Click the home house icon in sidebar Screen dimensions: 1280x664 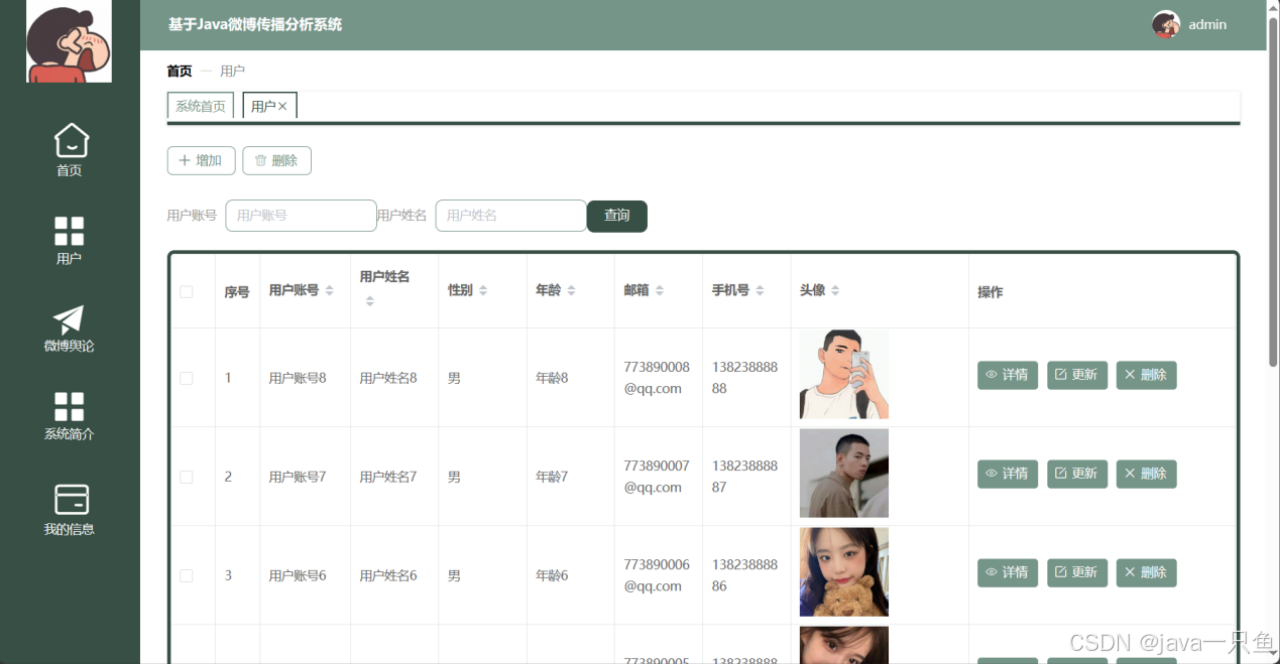pyautogui.click(x=70, y=141)
